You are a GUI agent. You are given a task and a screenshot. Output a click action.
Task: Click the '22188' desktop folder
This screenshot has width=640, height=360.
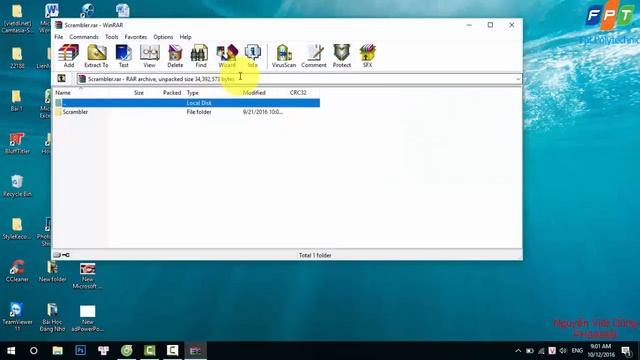point(17,58)
